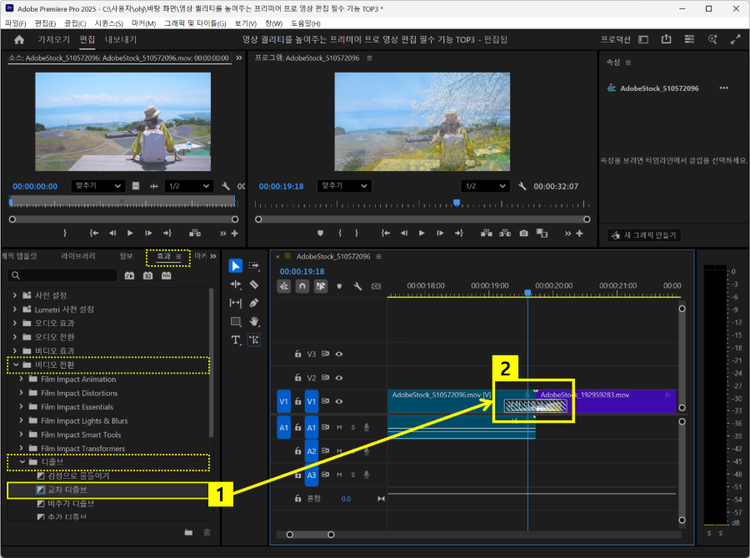Select the 교차 디졸브 transition item

[x=69, y=490]
